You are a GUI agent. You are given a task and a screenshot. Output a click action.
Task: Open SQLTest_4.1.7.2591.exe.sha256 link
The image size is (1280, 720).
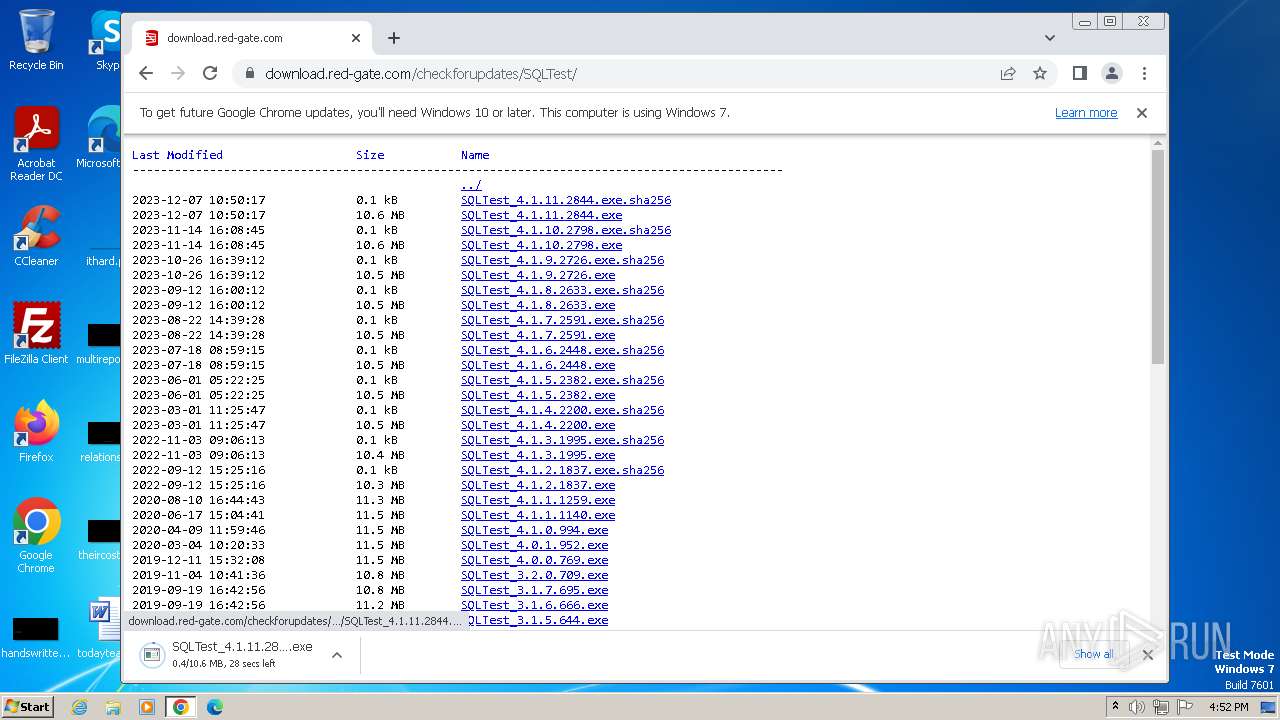(x=562, y=320)
